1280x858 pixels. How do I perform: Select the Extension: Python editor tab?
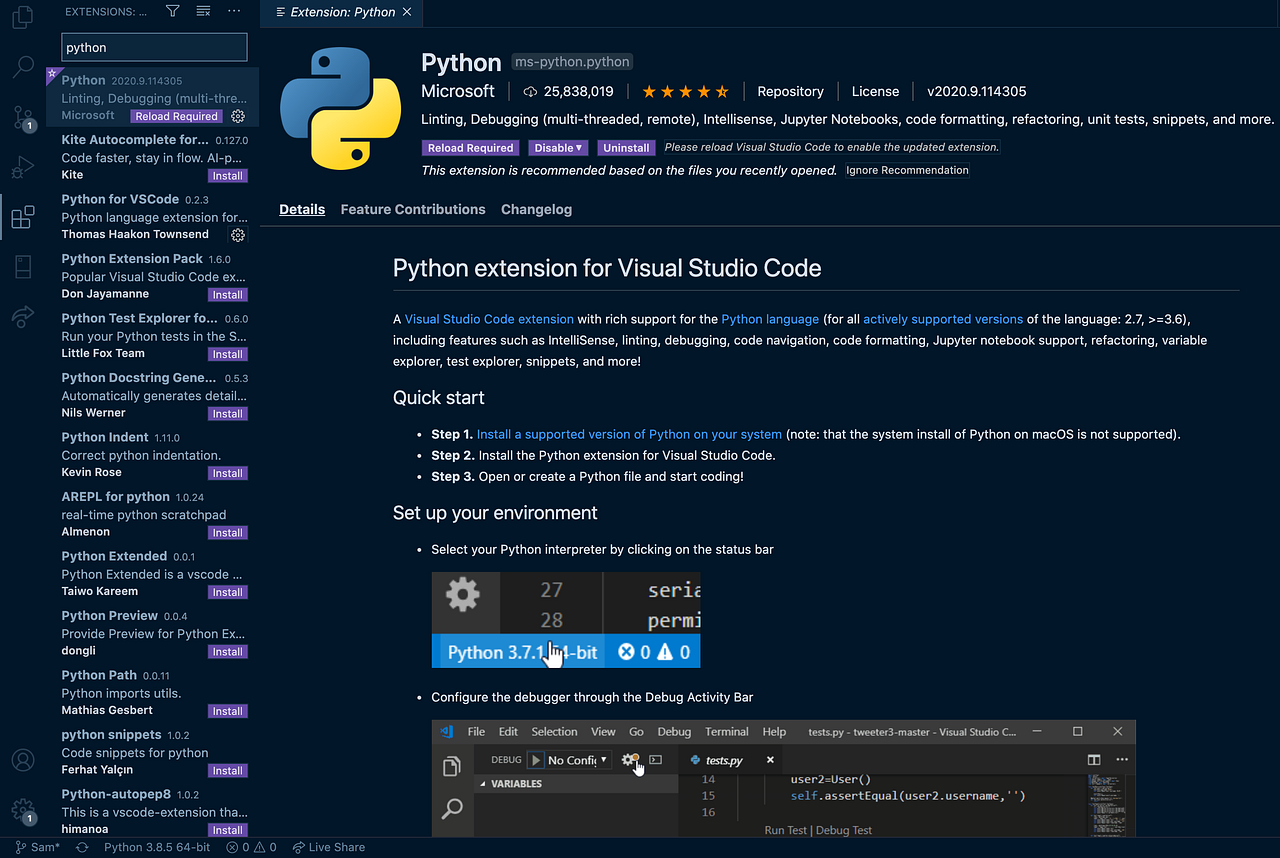[340, 12]
